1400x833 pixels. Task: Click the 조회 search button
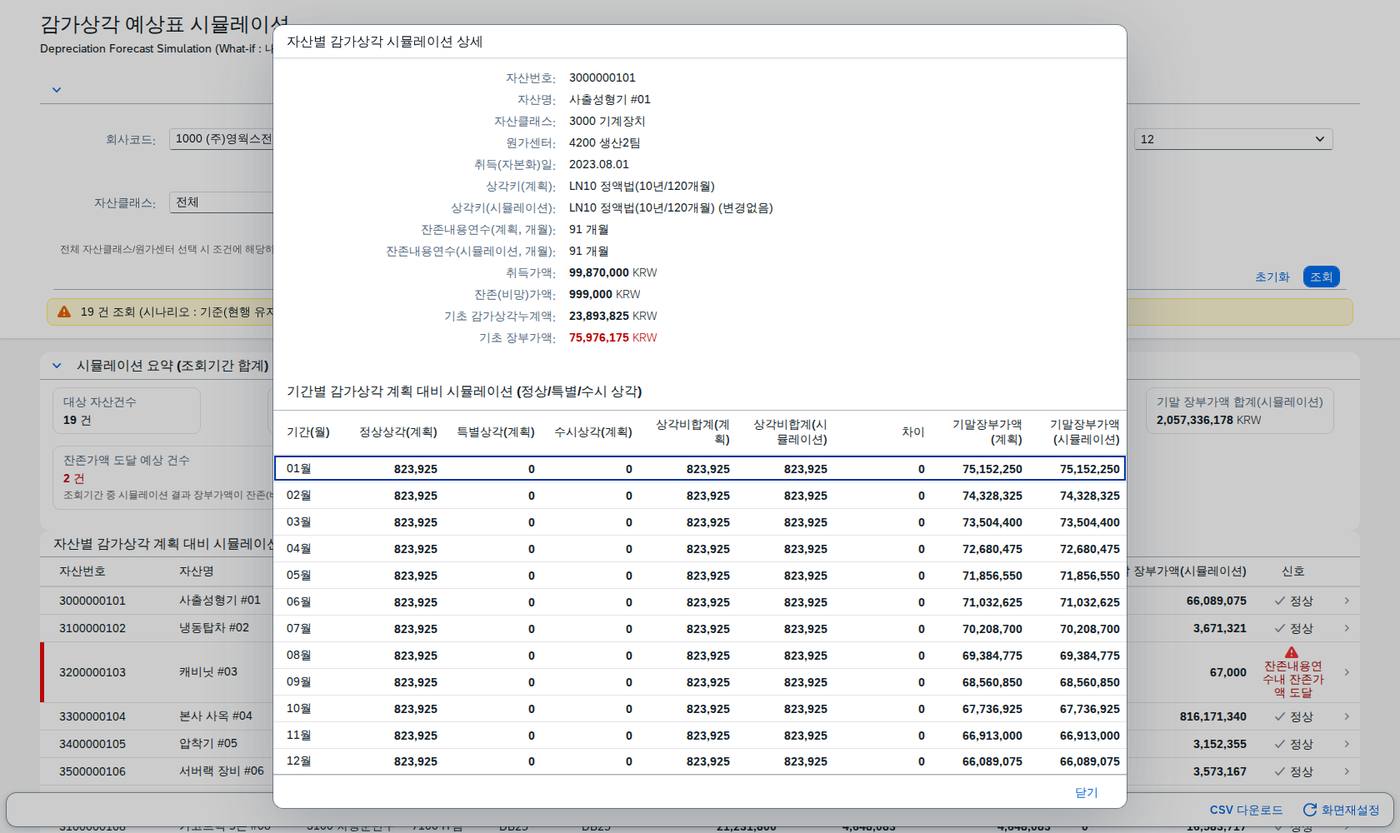tap(1321, 277)
